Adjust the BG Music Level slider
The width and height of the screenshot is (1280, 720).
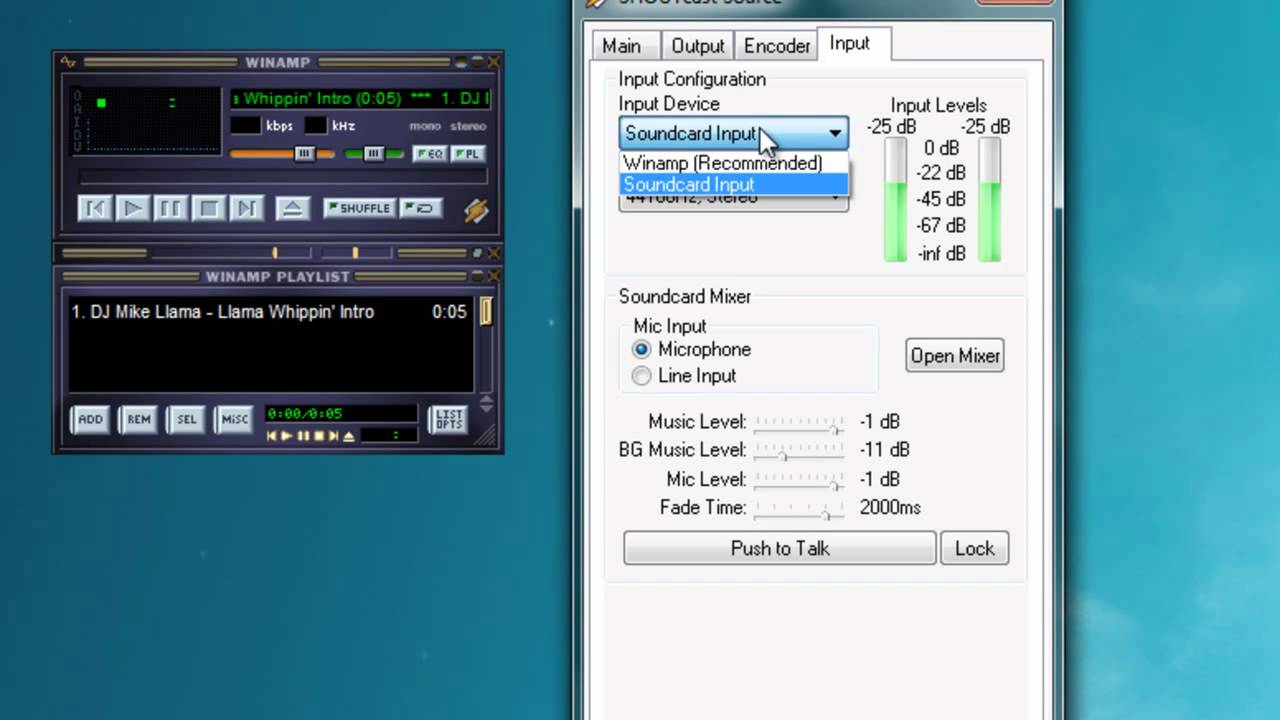pos(799,452)
